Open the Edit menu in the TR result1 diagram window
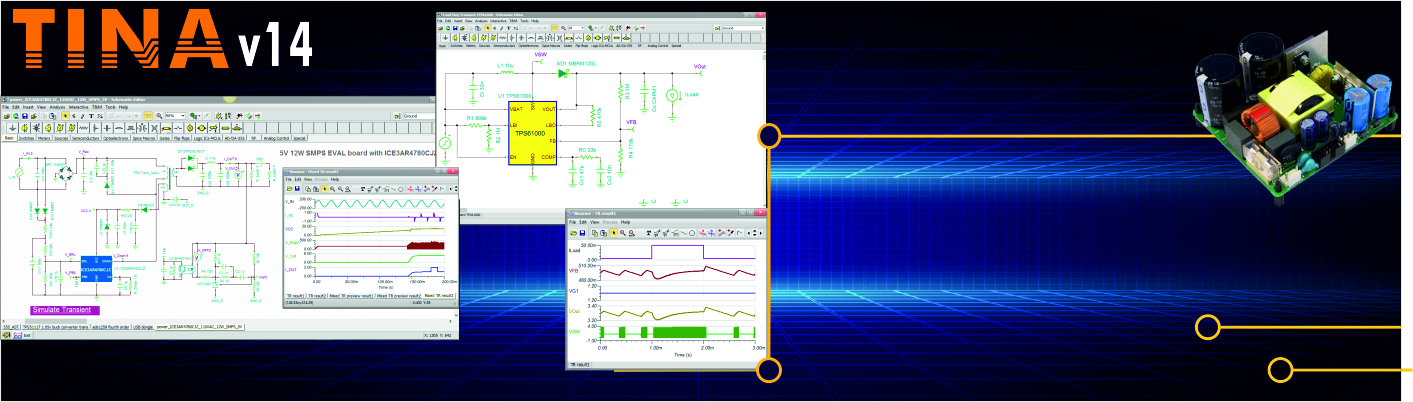Image resolution: width=1413 pixels, height=402 pixels. click(x=583, y=222)
